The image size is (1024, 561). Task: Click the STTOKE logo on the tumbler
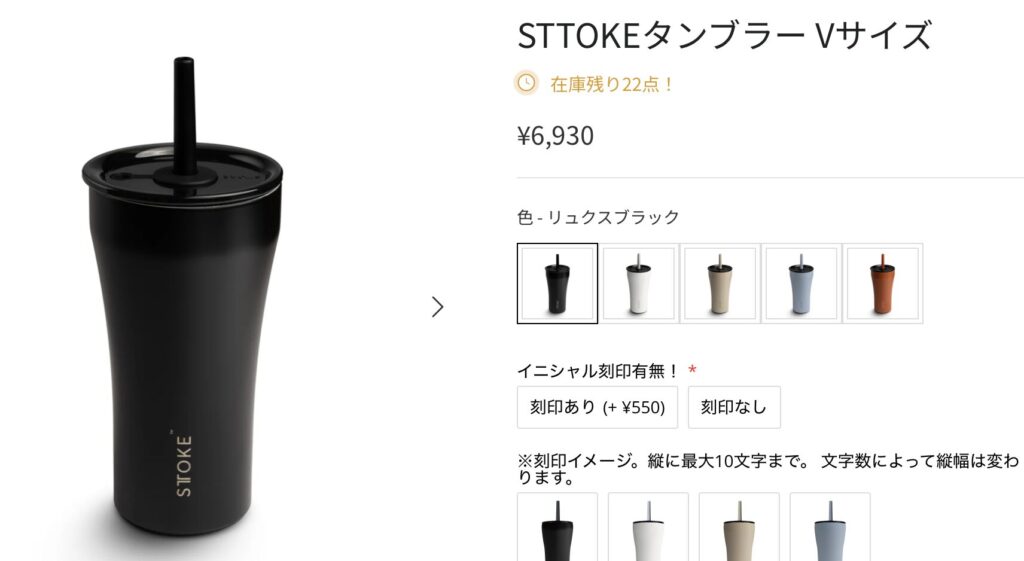click(184, 464)
